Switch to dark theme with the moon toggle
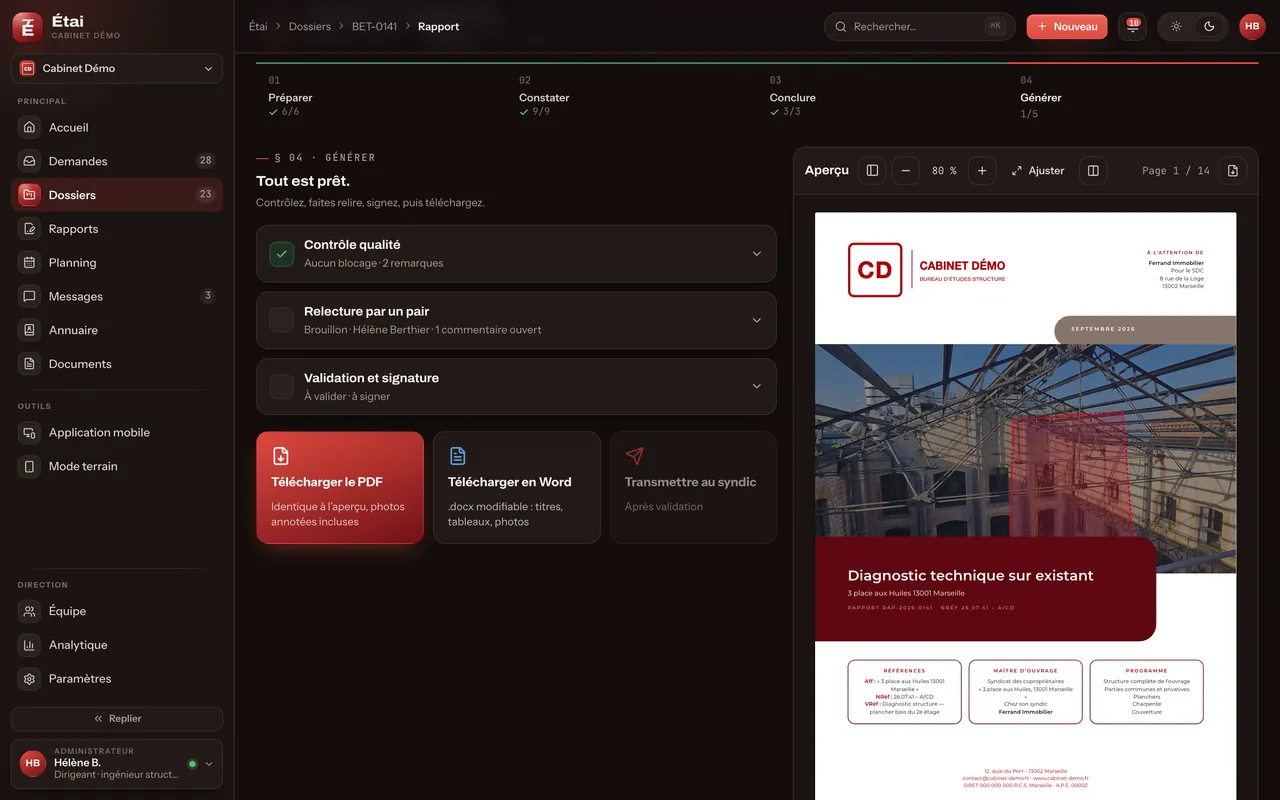 (x=1209, y=27)
